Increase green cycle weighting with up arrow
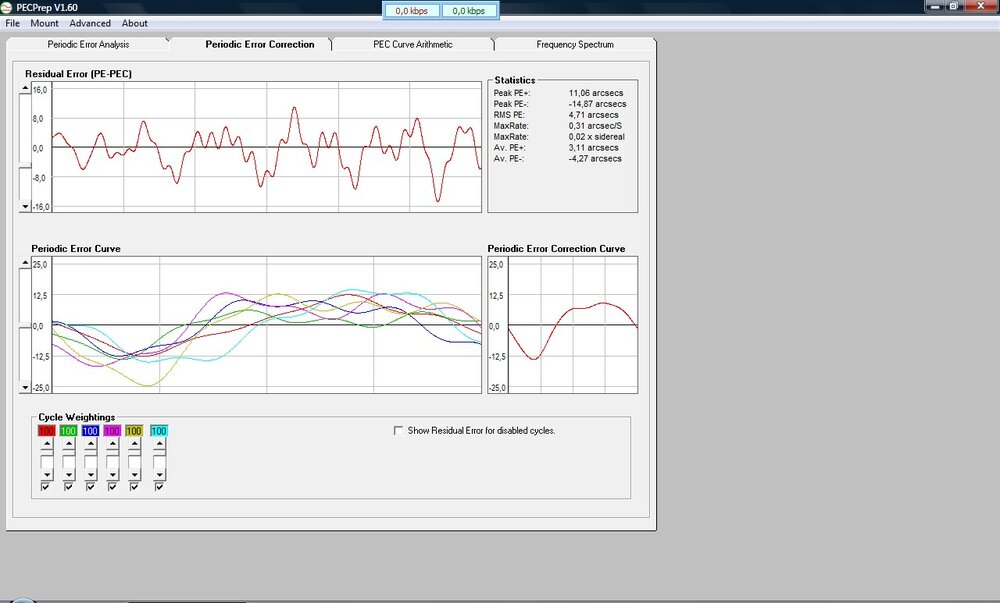Image resolution: width=1000 pixels, height=603 pixels. [68, 442]
